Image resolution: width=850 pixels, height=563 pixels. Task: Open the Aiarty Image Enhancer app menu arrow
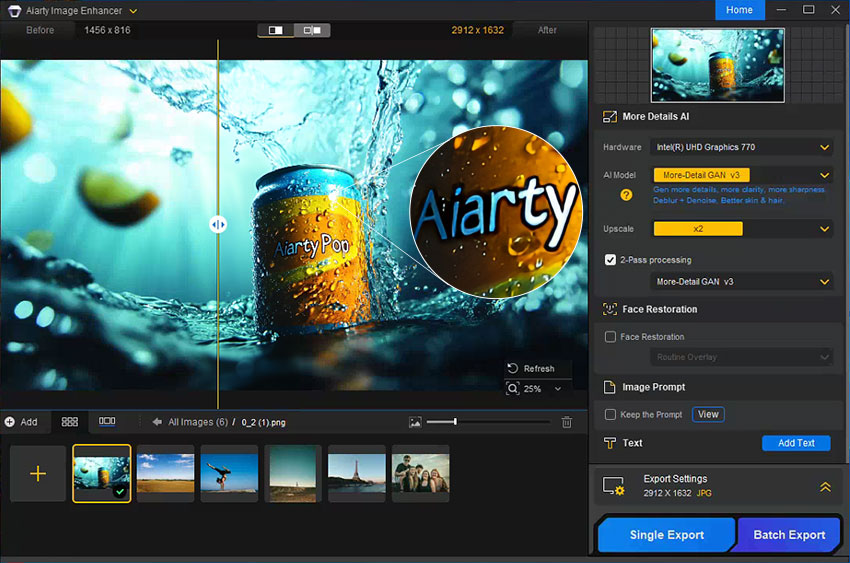[133, 11]
